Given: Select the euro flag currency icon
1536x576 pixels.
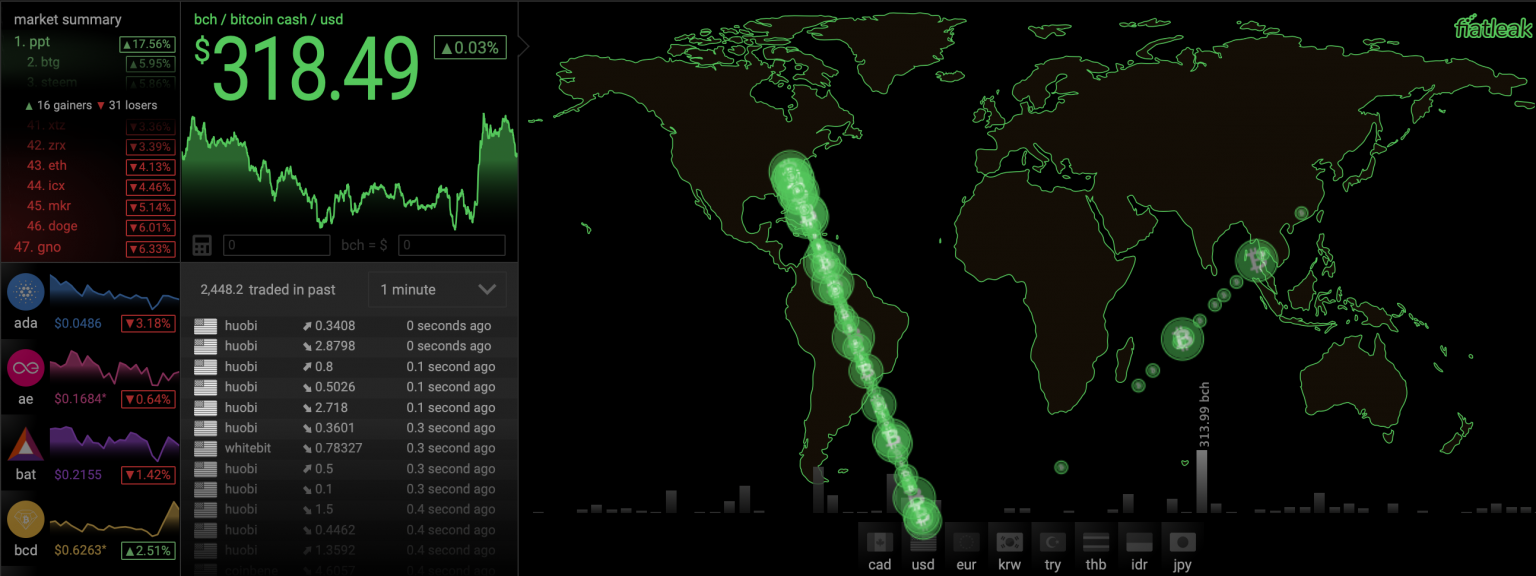Looking at the screenshot, I should coord(965,542).
